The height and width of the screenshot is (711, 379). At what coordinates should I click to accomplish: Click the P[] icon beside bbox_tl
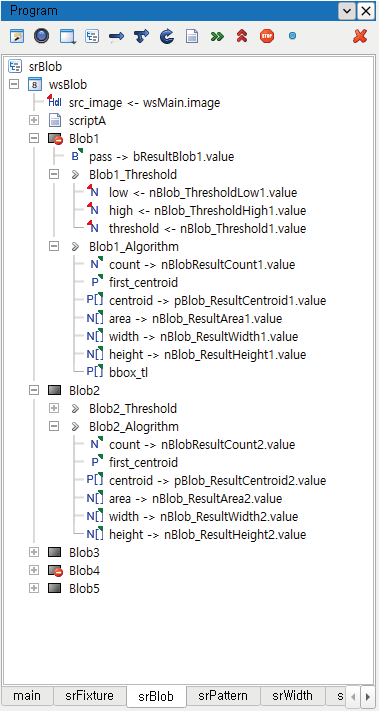point(95,372)
